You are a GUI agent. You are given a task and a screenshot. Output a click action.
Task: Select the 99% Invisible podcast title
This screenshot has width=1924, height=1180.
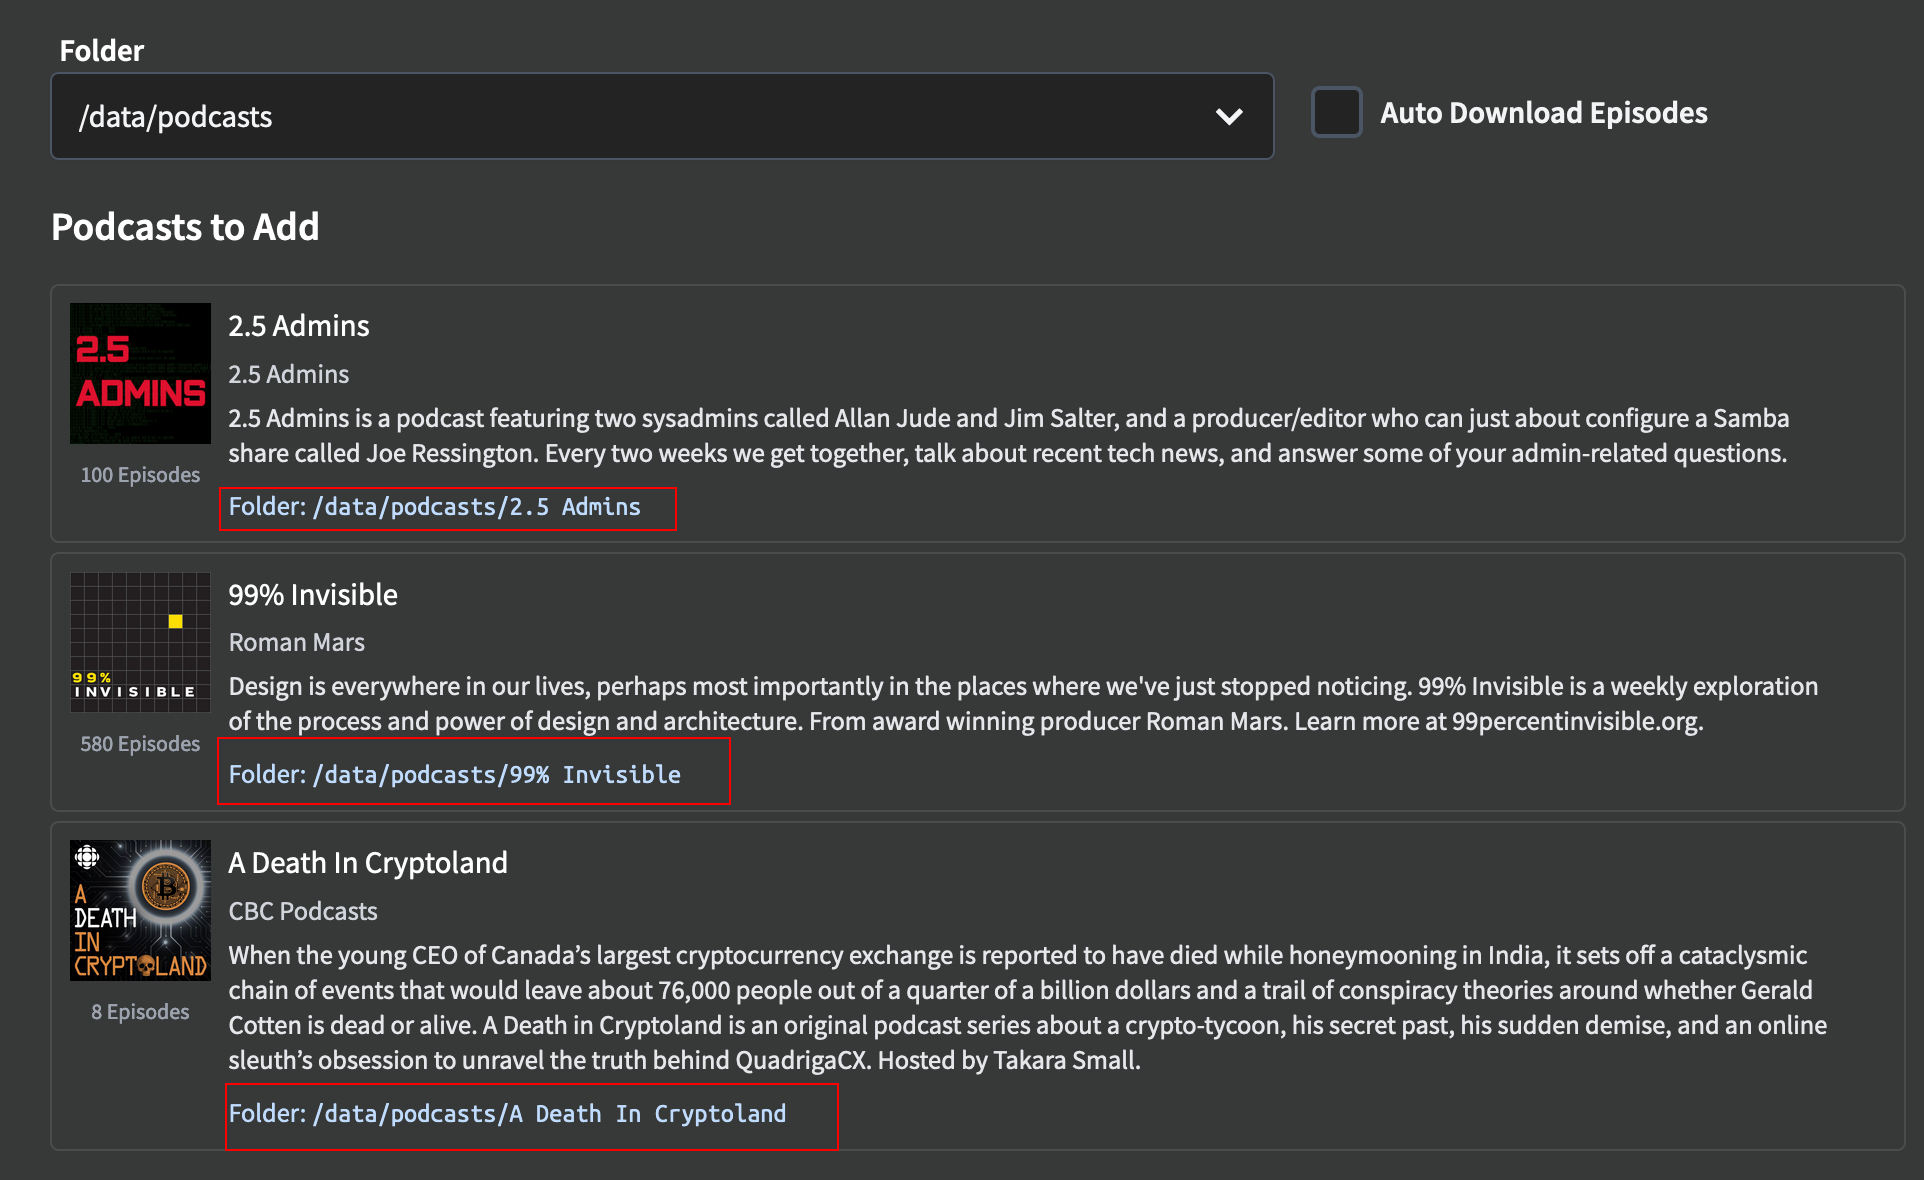coord(313,594)
